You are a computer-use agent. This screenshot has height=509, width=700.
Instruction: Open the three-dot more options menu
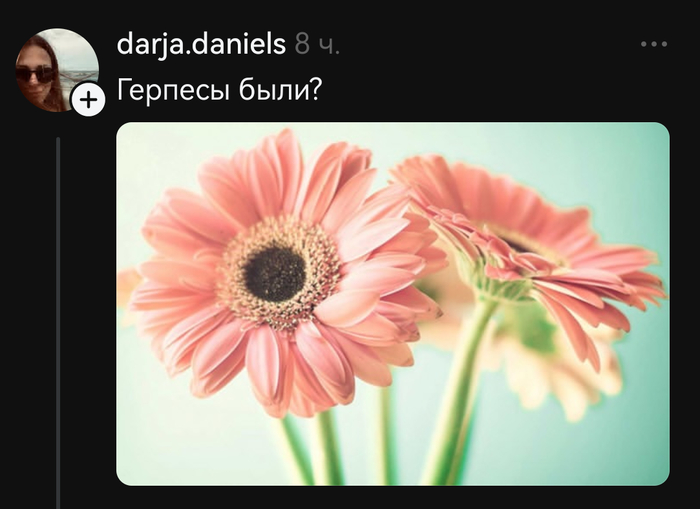pyautogui.click(x=654, y=44)
